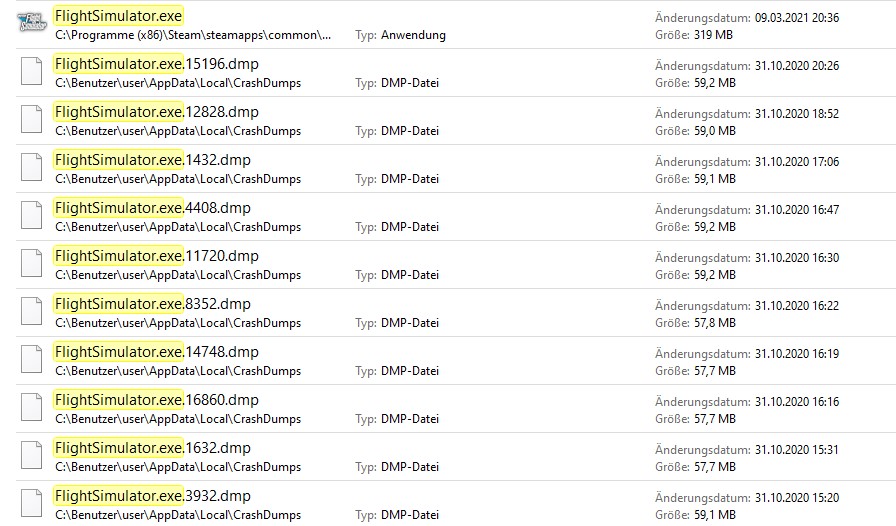Click the date 31.10.2020 15:31
Viewport: 896px width, 526px height.
pos(797,451)
